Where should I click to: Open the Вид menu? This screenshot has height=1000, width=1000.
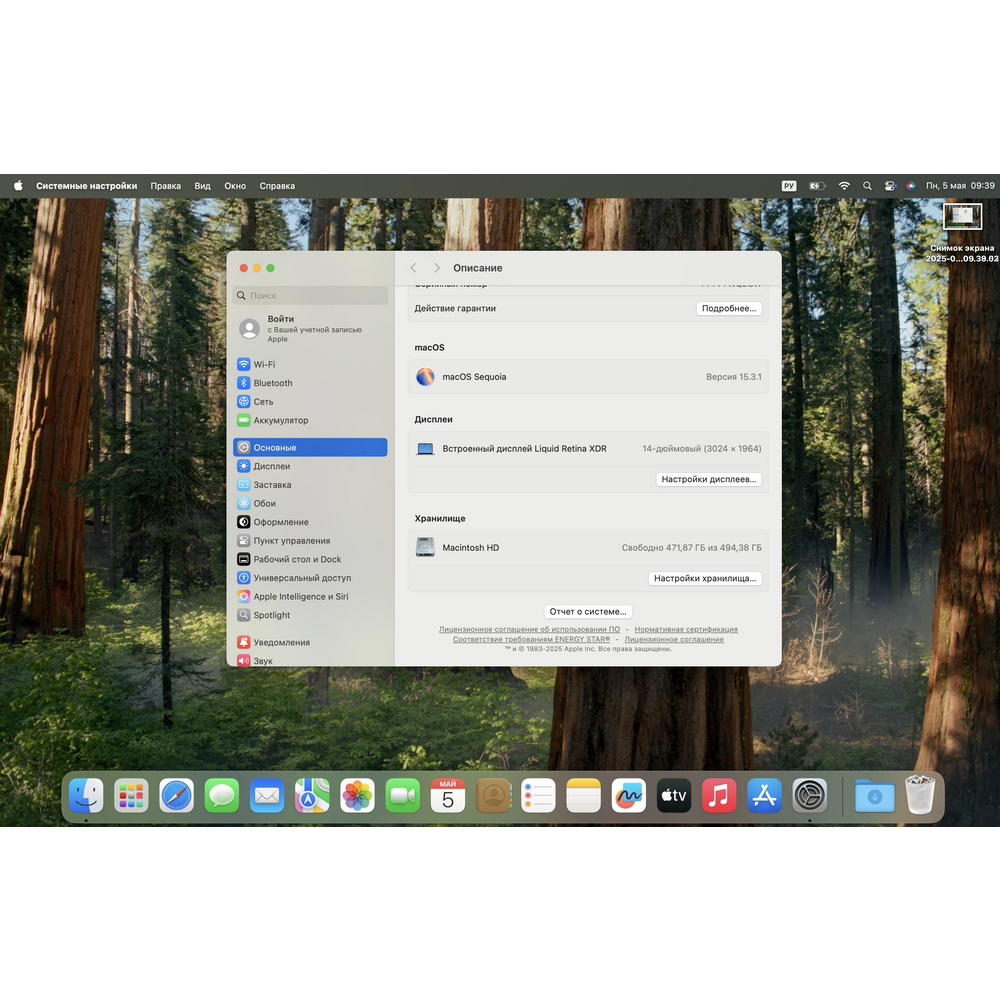(203, 186)
